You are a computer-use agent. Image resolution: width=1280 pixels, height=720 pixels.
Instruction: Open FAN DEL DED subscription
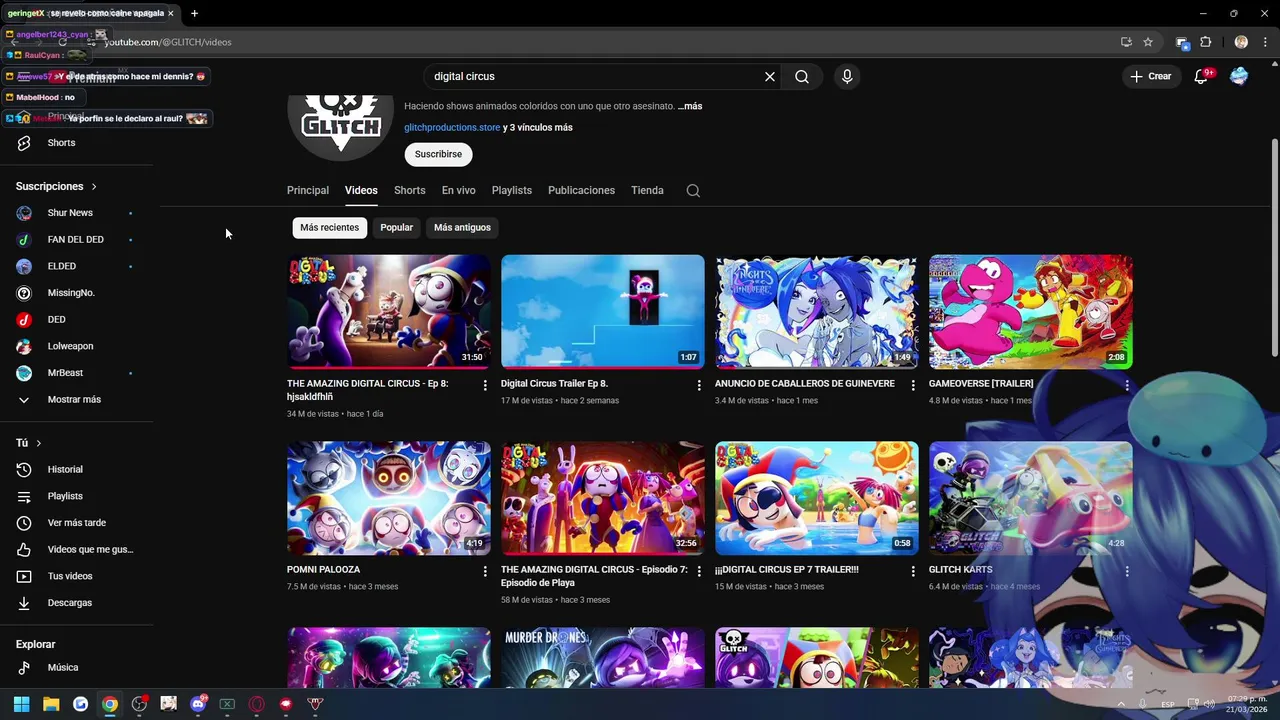click(76, 240)
